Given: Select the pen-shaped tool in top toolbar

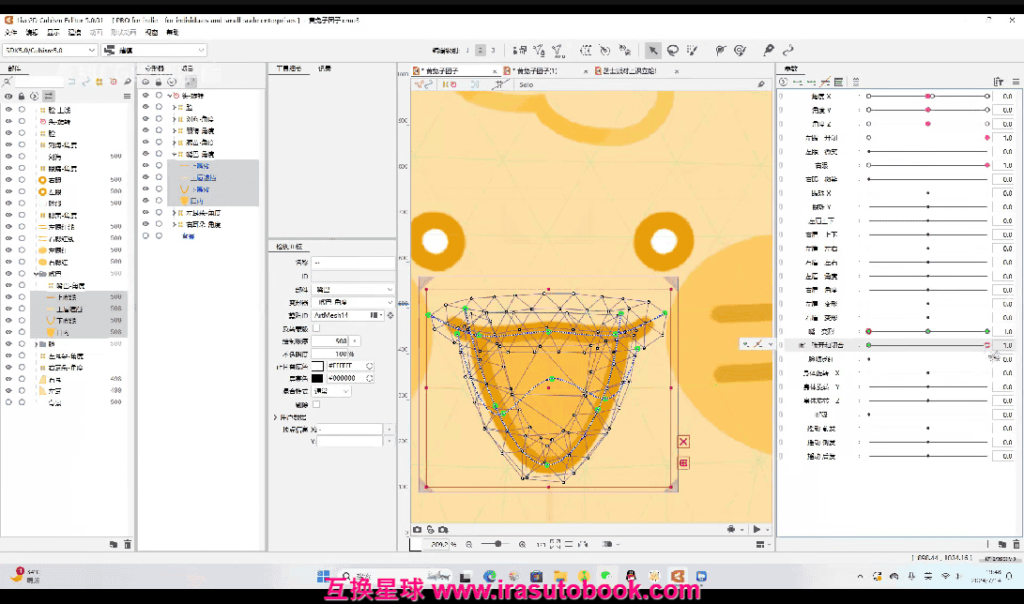Looking at the screenshot, I should coord(769,50).
